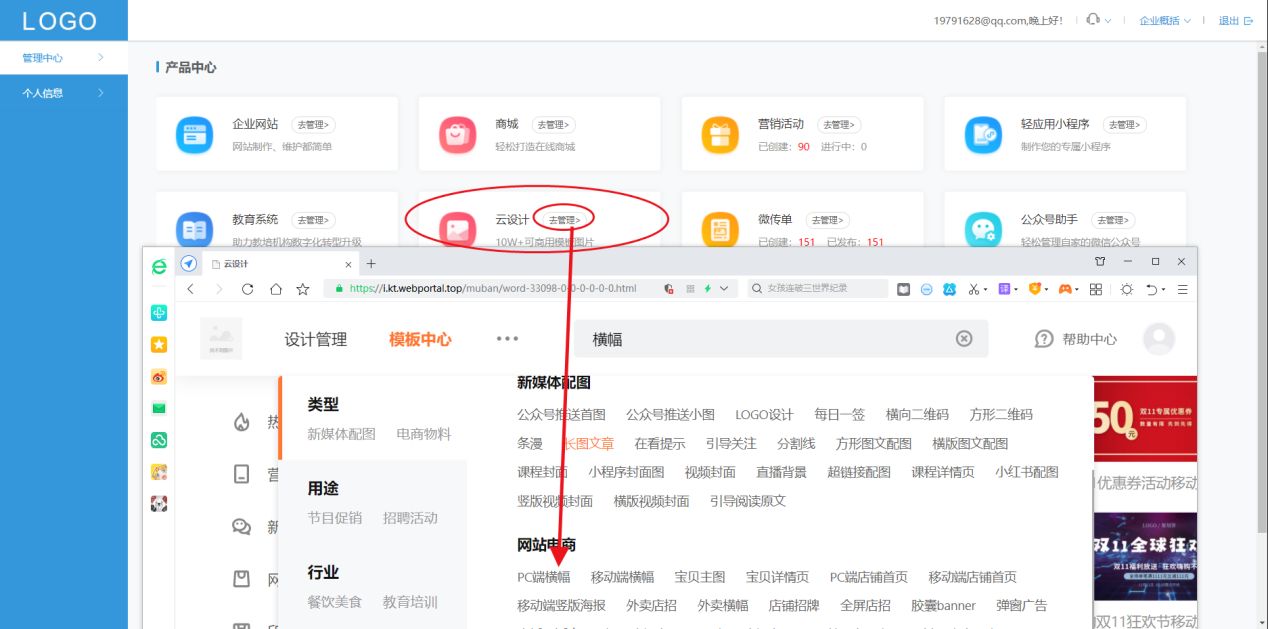Select 公众号推送首图 template type
1268x629 pixels.
coord(561,414)
